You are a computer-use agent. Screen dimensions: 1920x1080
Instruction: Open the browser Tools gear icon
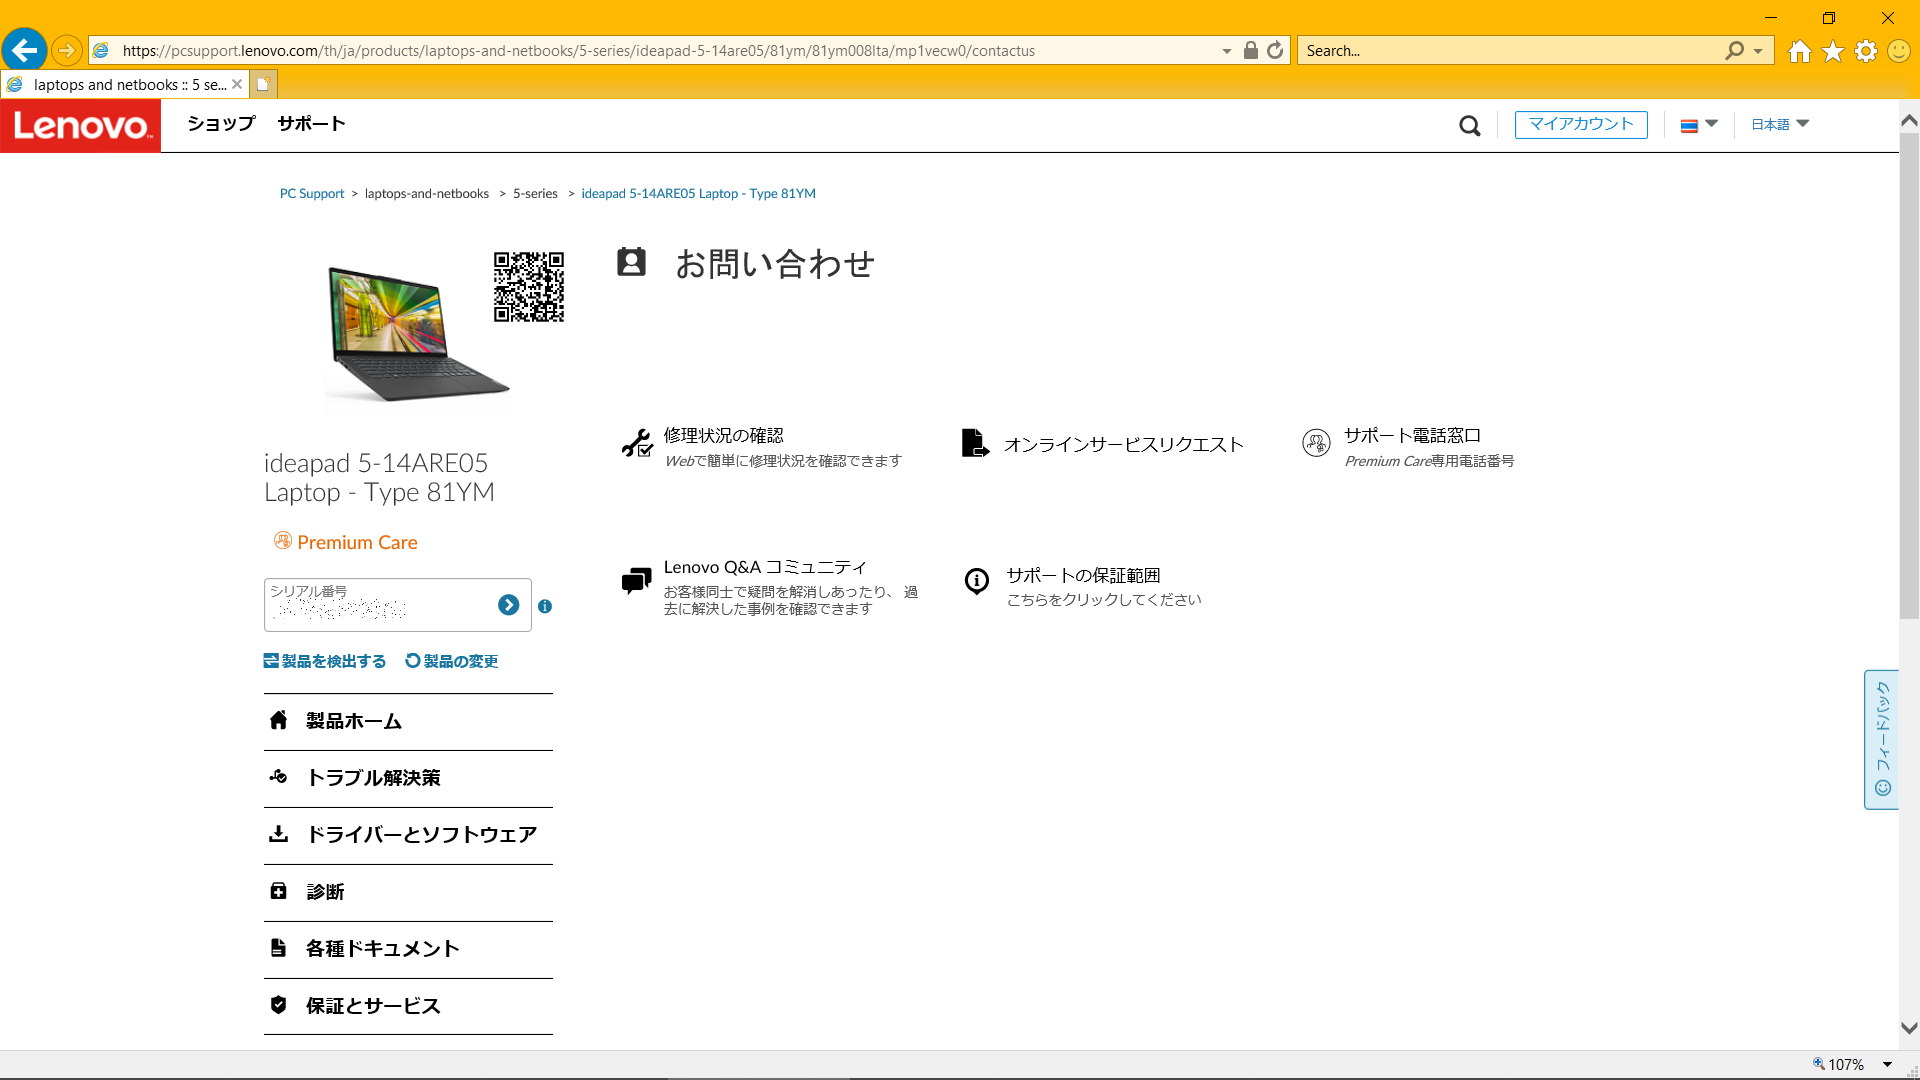pos(1866,51)
